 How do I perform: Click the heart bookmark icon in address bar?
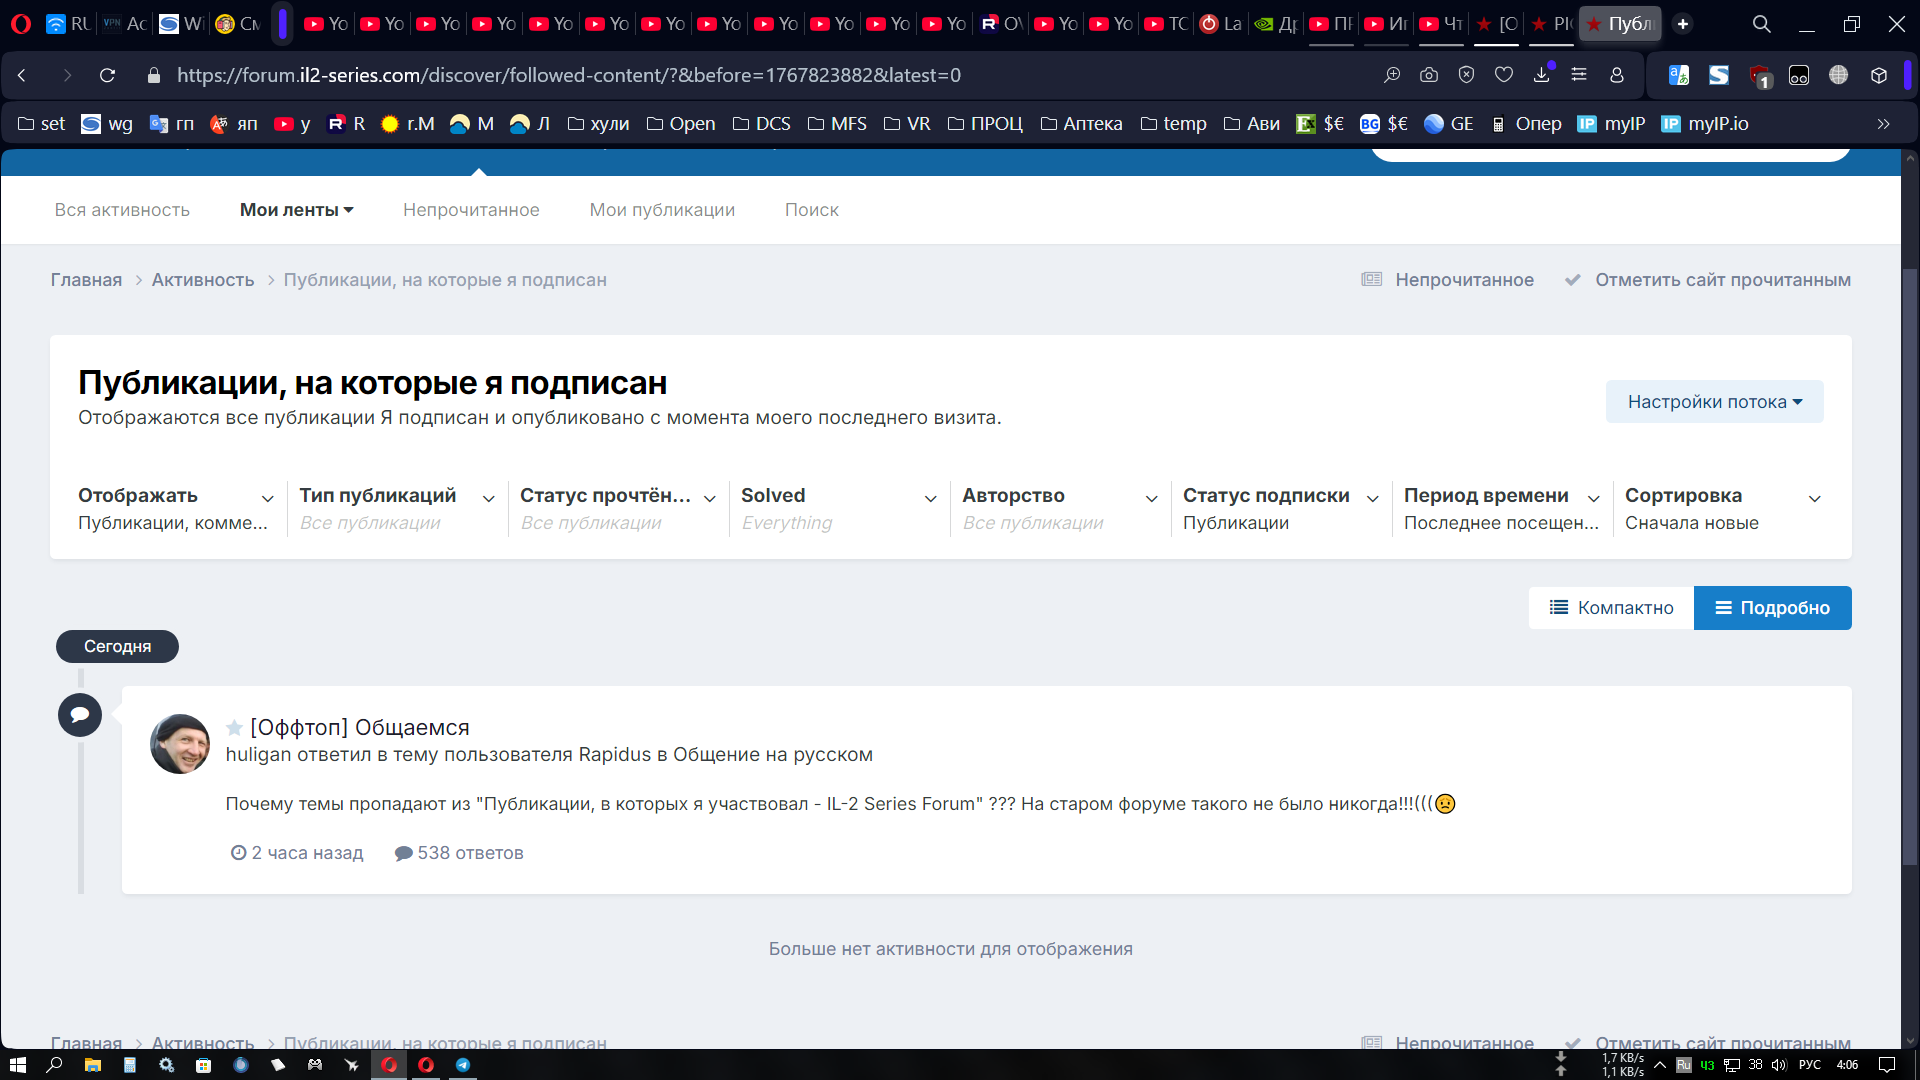(x=1504, y=75)
